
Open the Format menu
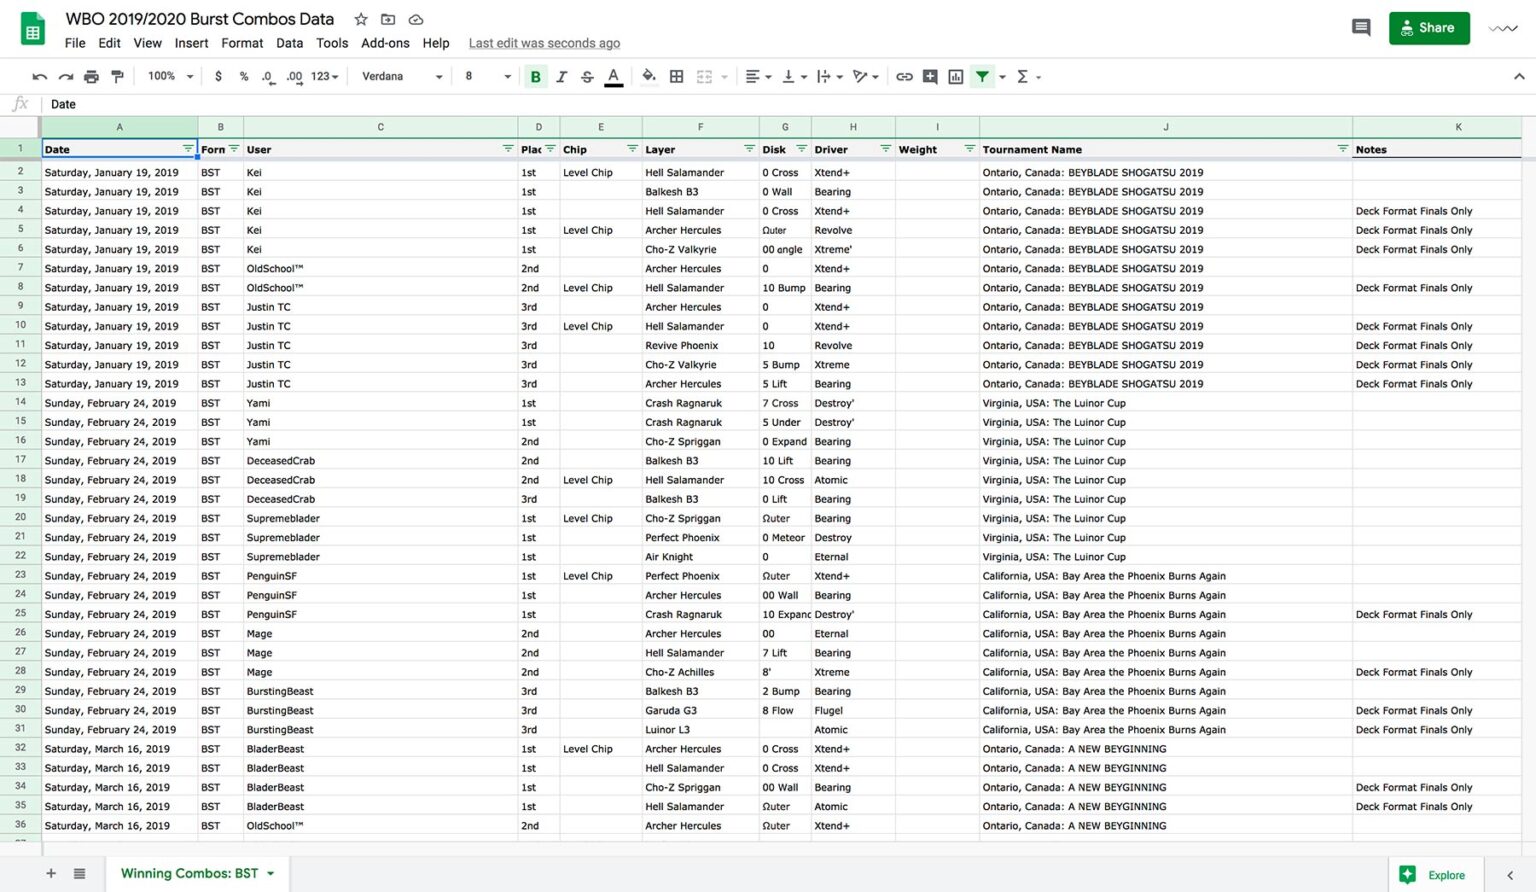click(242, 43)
